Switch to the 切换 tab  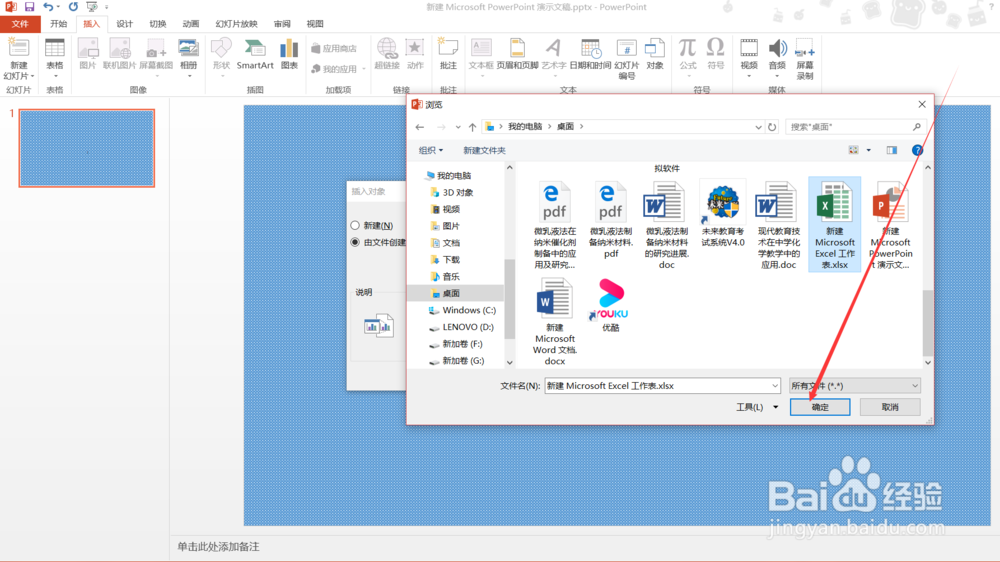(x=158, y=24)
